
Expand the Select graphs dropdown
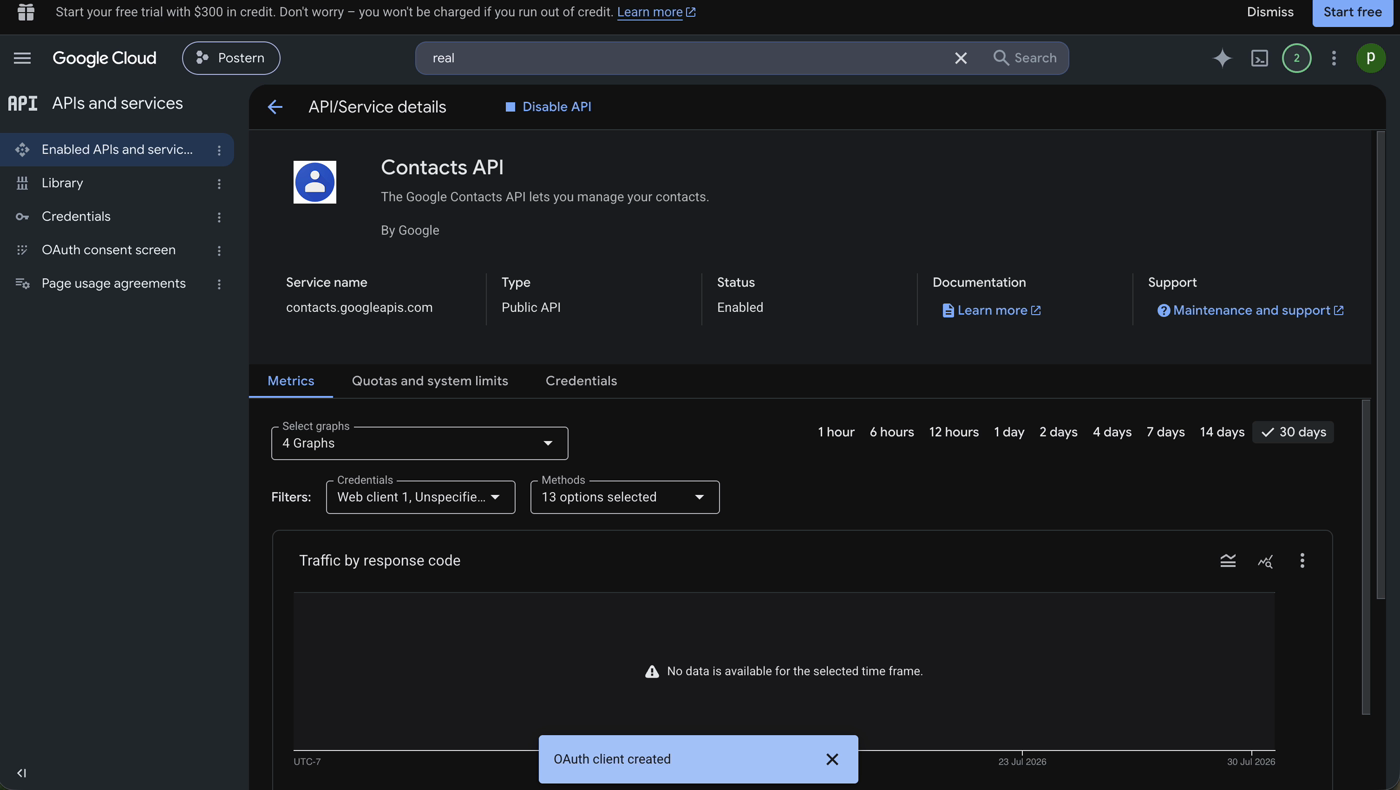pyautogui.click(x=420, y=443)
